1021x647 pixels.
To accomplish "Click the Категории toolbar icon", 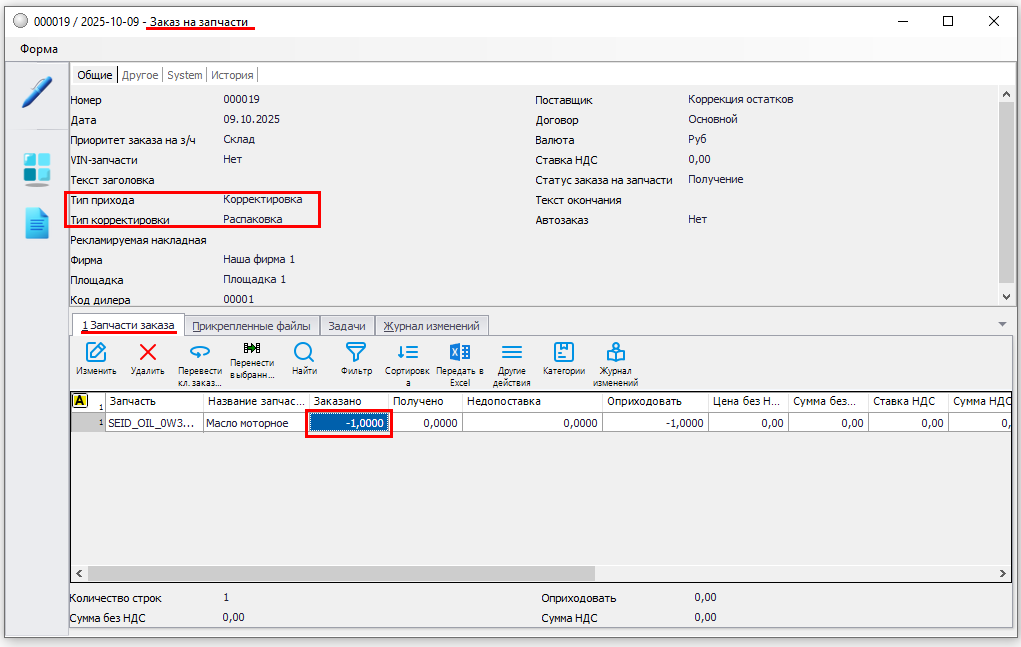I will click(564, 352).
